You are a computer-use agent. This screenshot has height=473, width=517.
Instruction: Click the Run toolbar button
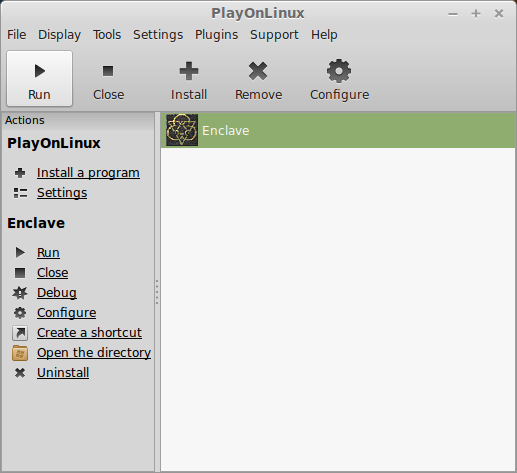(x=39, y=79)
